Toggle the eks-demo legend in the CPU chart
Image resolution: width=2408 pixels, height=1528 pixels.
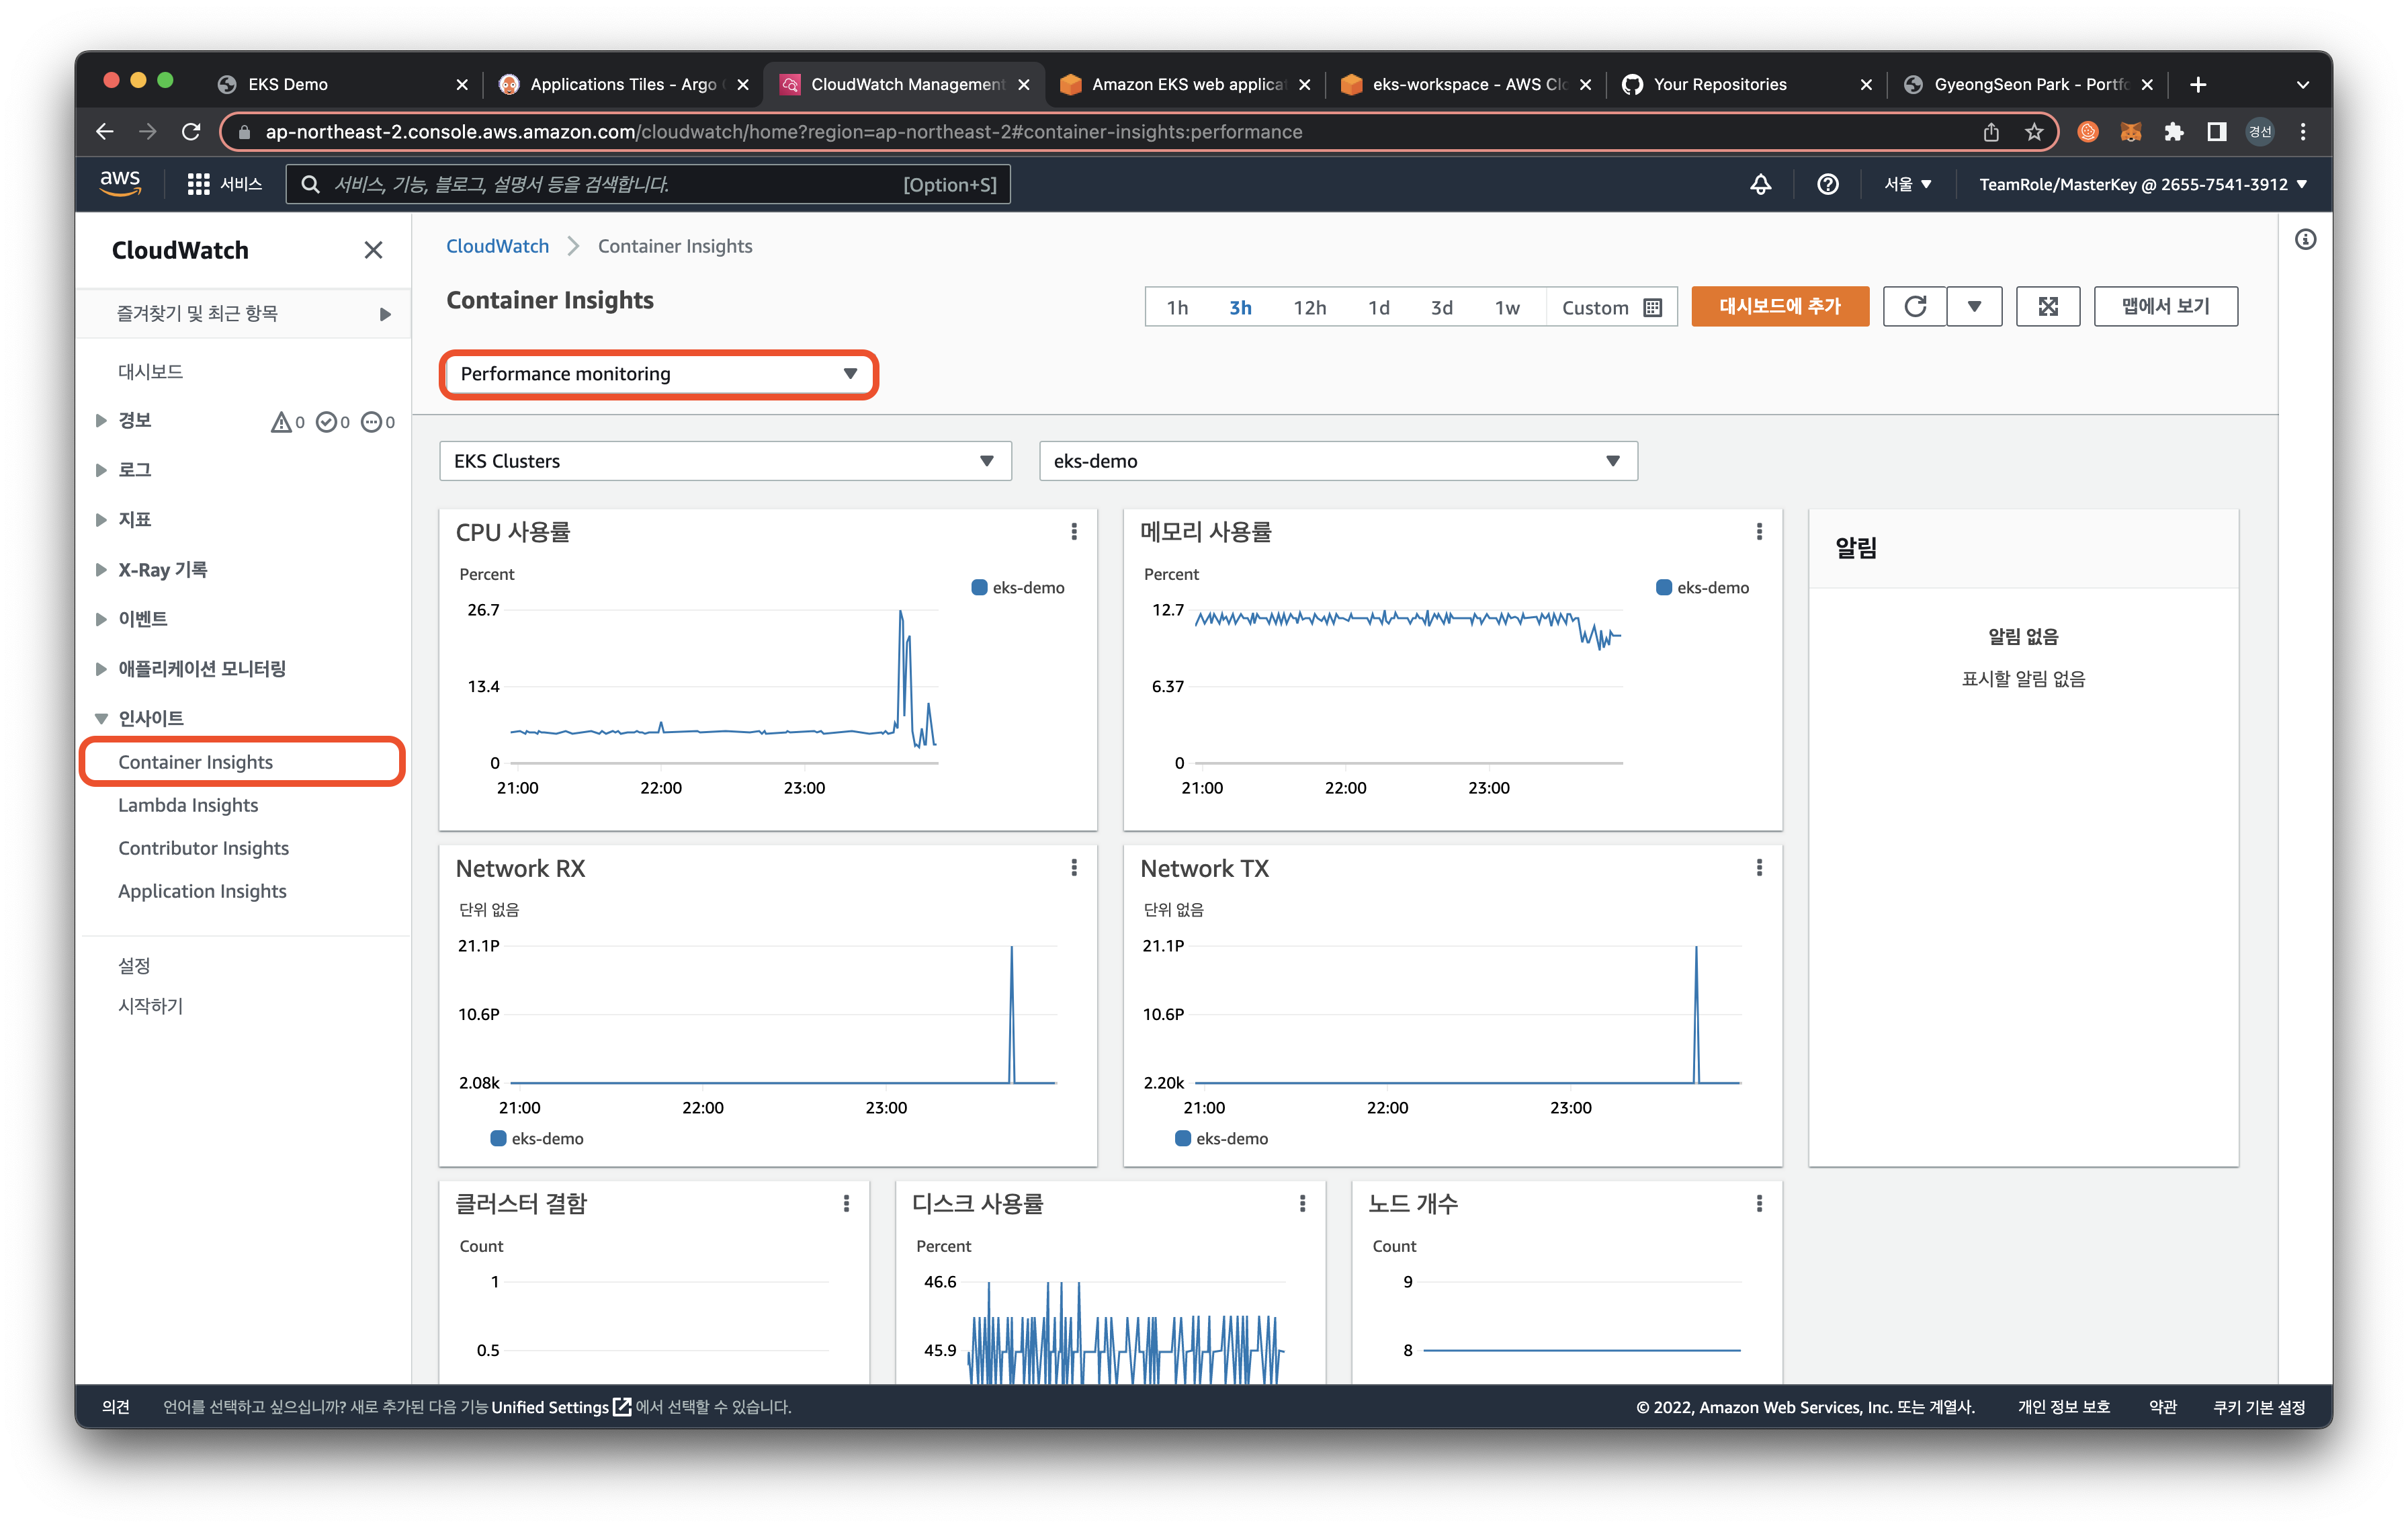pyautogui.click(x=1018, y=588)
